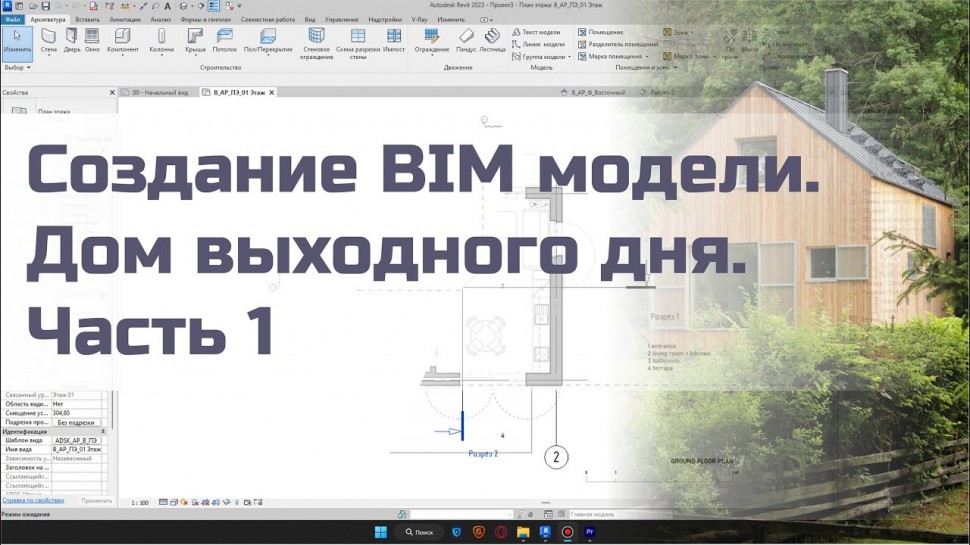The height and width of the screenshot is (545, 970).
Task: Open the Файл menu
Action: 12,19
